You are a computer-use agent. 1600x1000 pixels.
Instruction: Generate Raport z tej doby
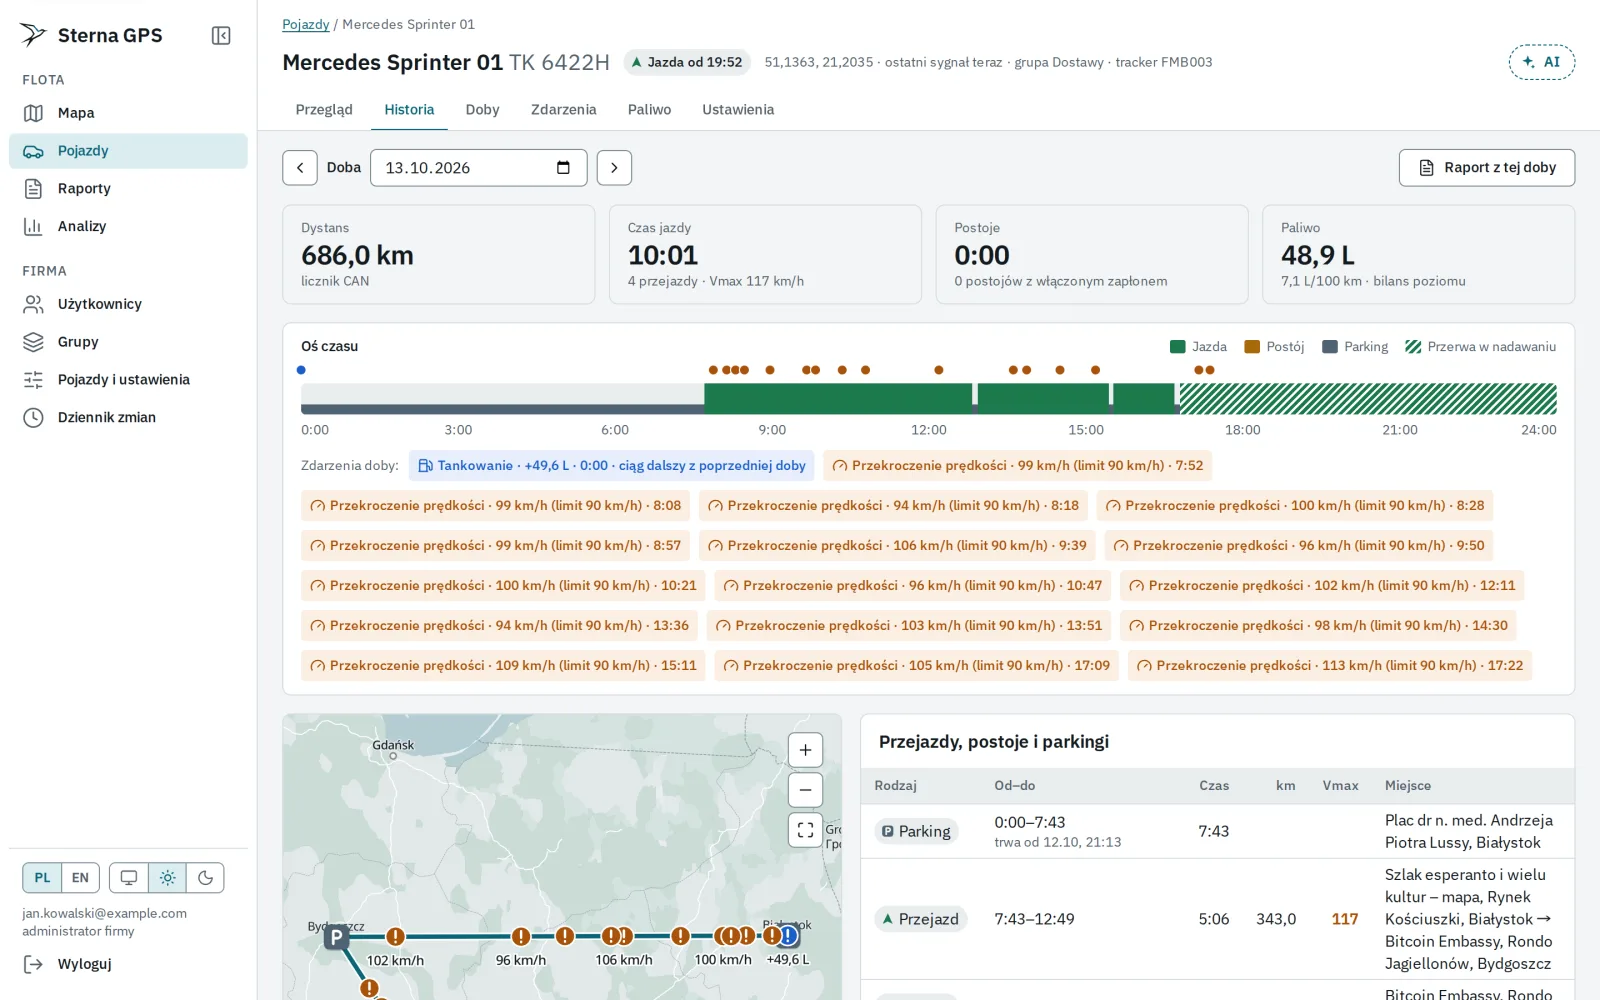pyautogui.click(x=1486, y=168)
